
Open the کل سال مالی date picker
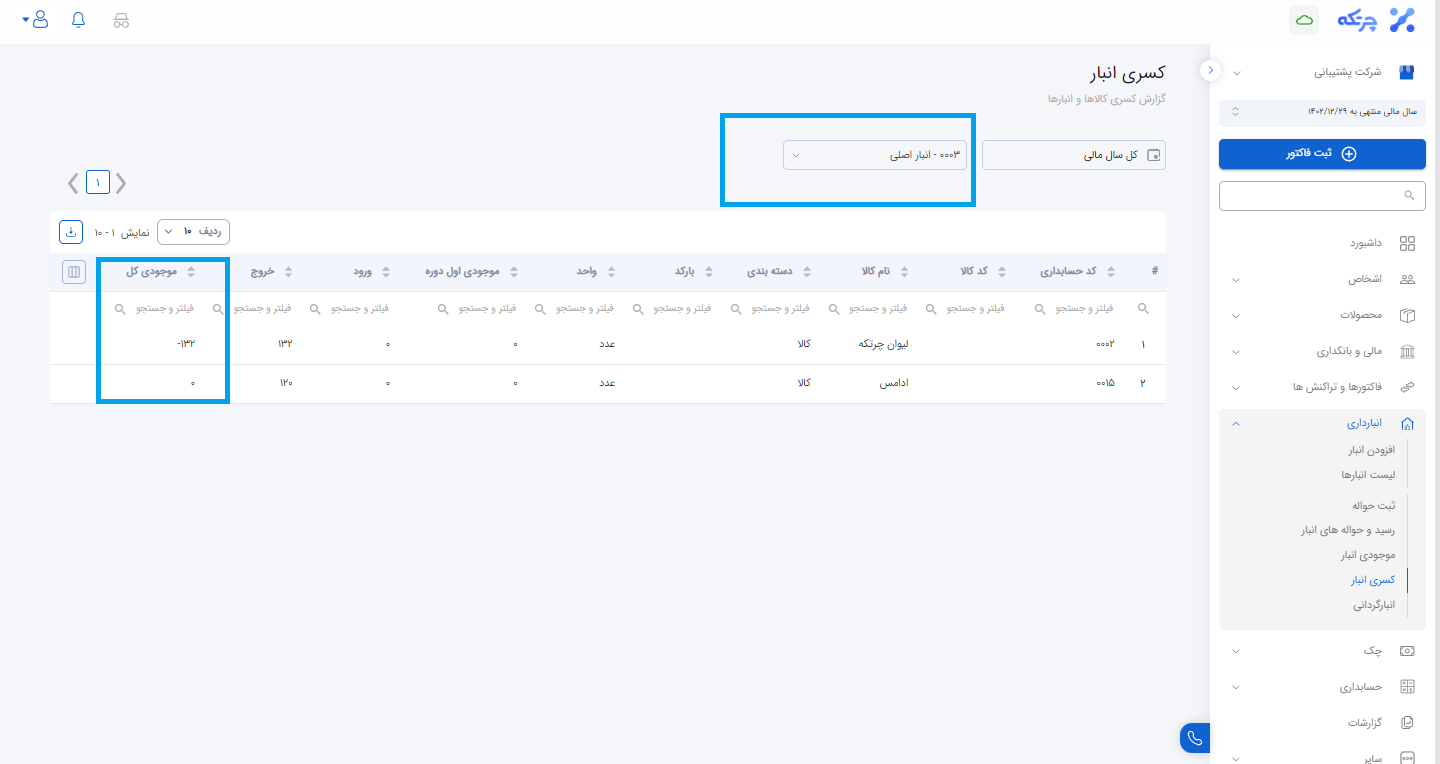coord(1074,155)
